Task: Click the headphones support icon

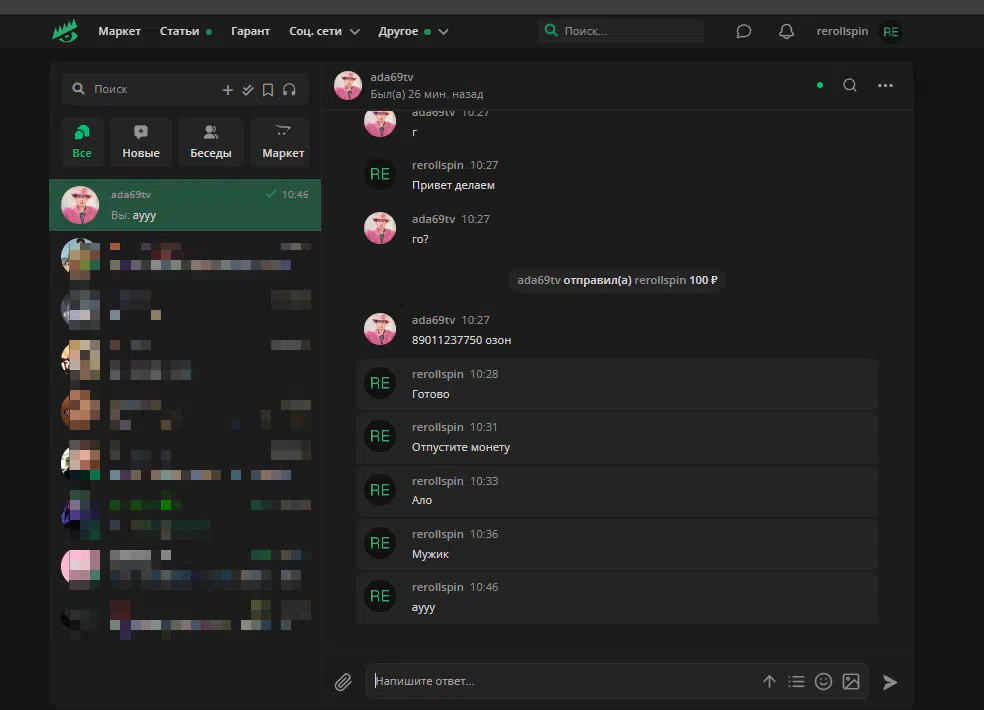Action: (289, 90)
